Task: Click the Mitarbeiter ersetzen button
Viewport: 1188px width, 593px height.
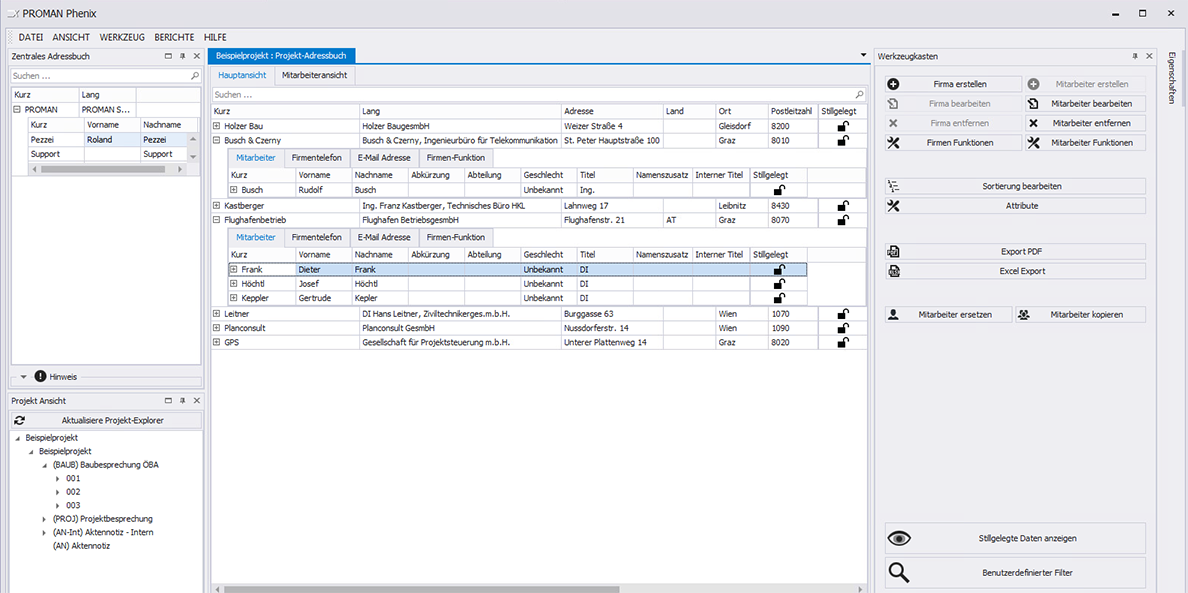Action: click(949, 314)
